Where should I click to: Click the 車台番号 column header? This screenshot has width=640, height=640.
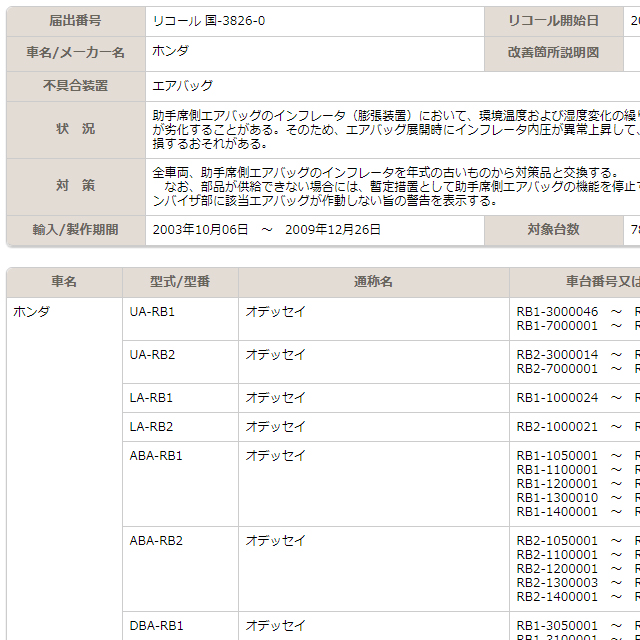click(x=575, y=282)
